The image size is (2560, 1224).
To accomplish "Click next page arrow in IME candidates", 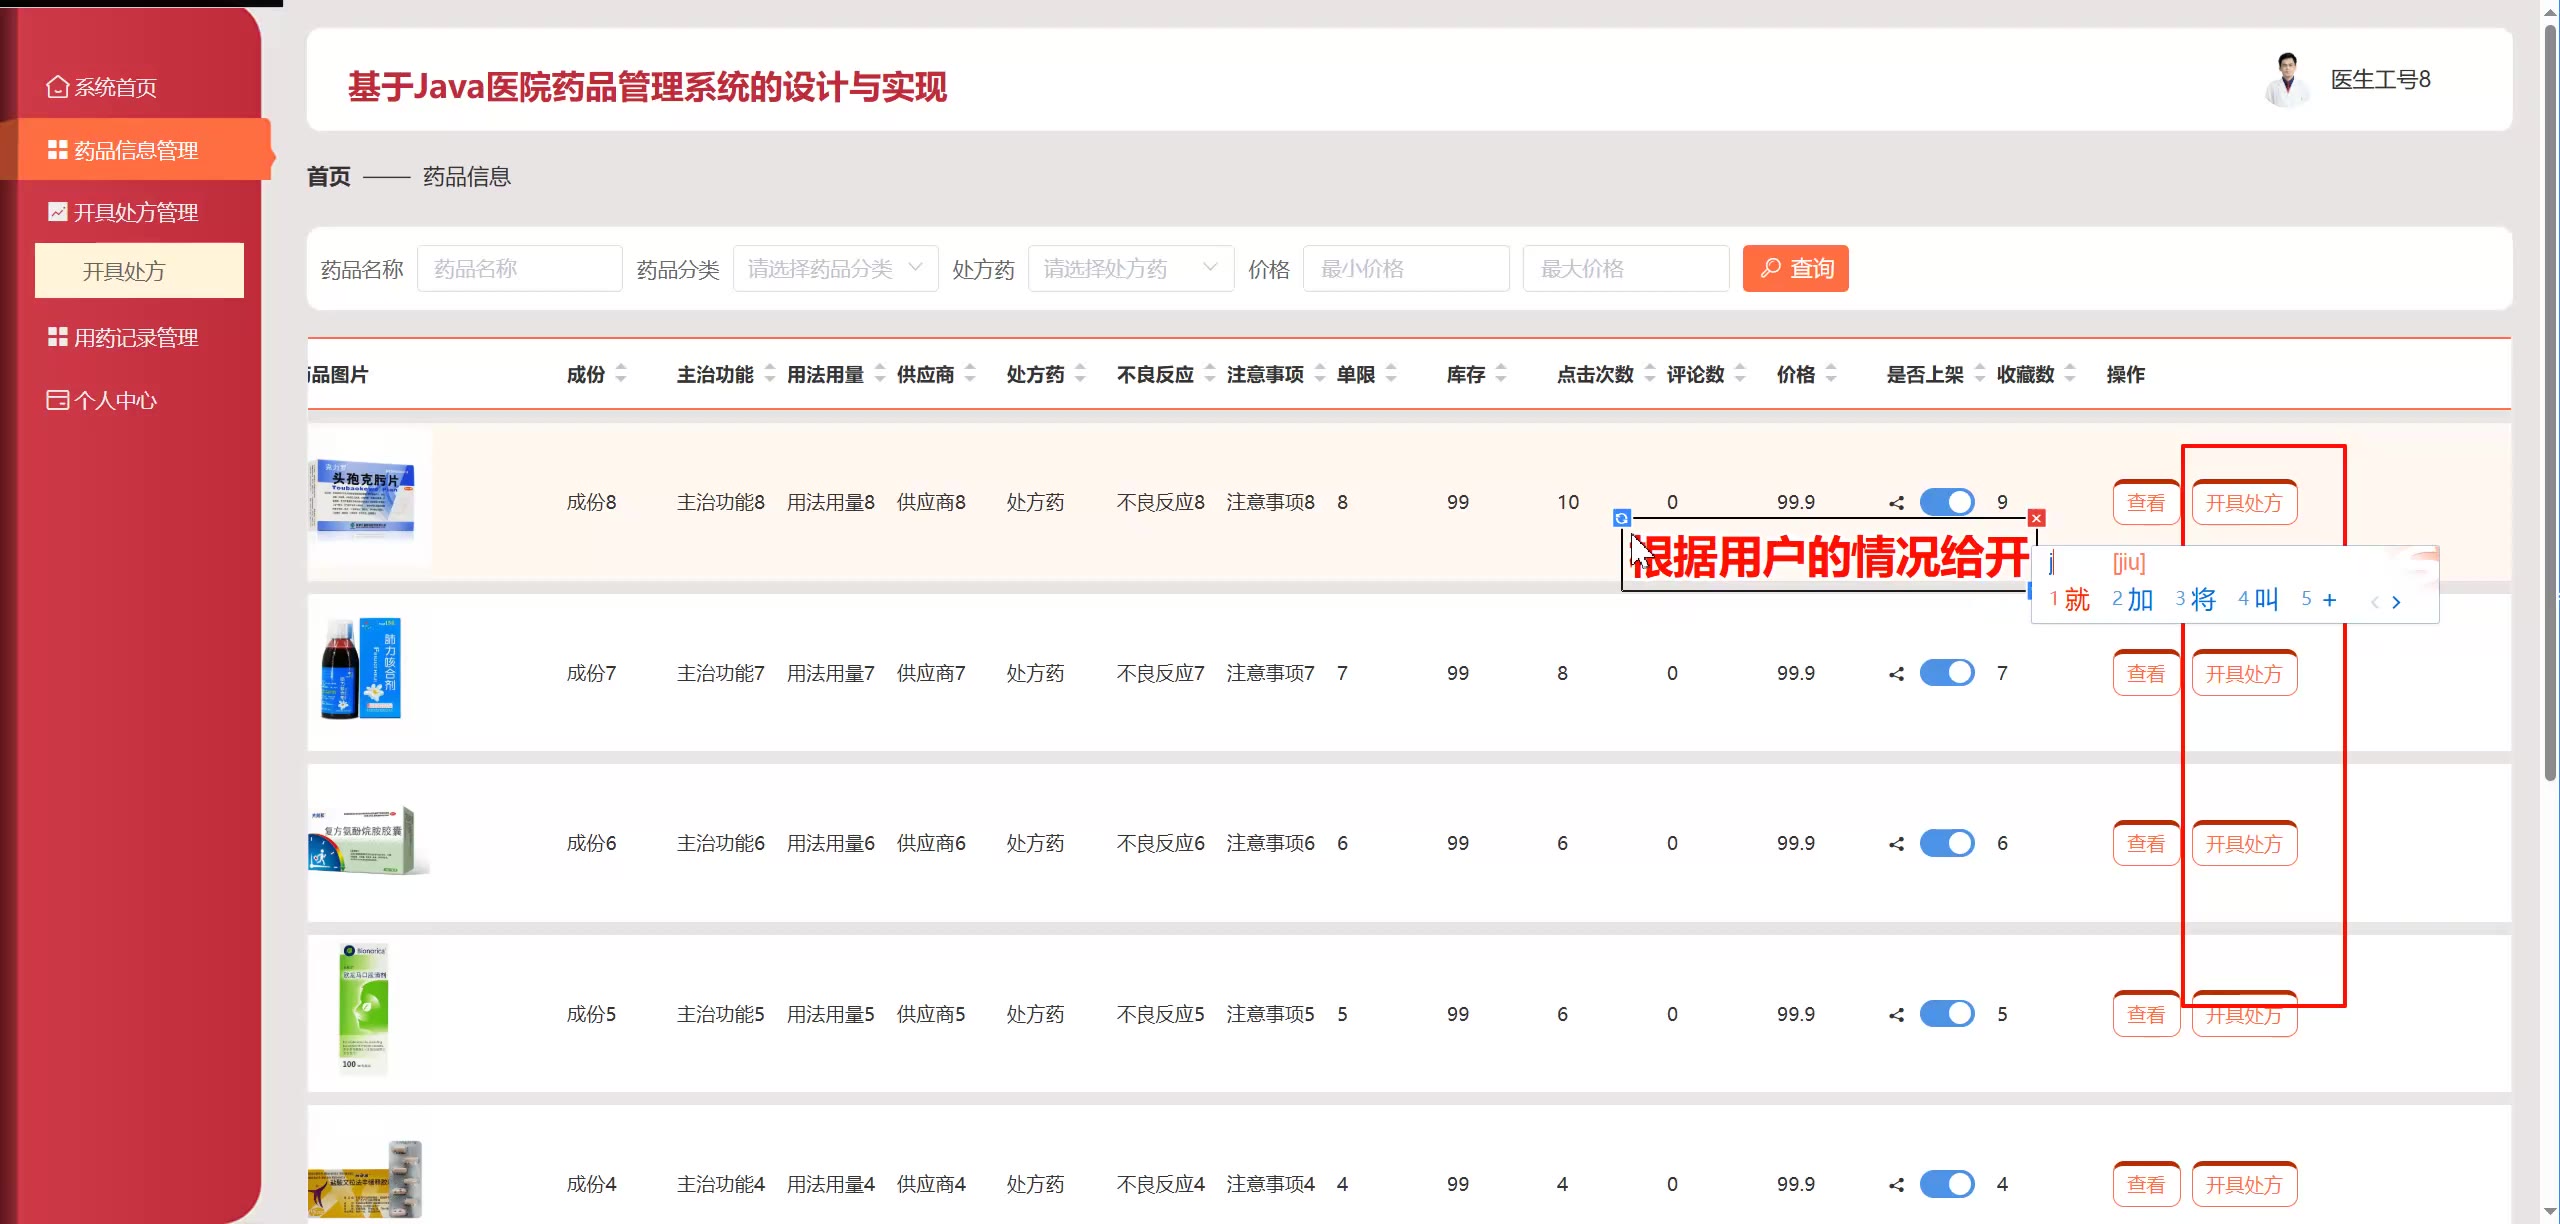I will coord(2396,602).
